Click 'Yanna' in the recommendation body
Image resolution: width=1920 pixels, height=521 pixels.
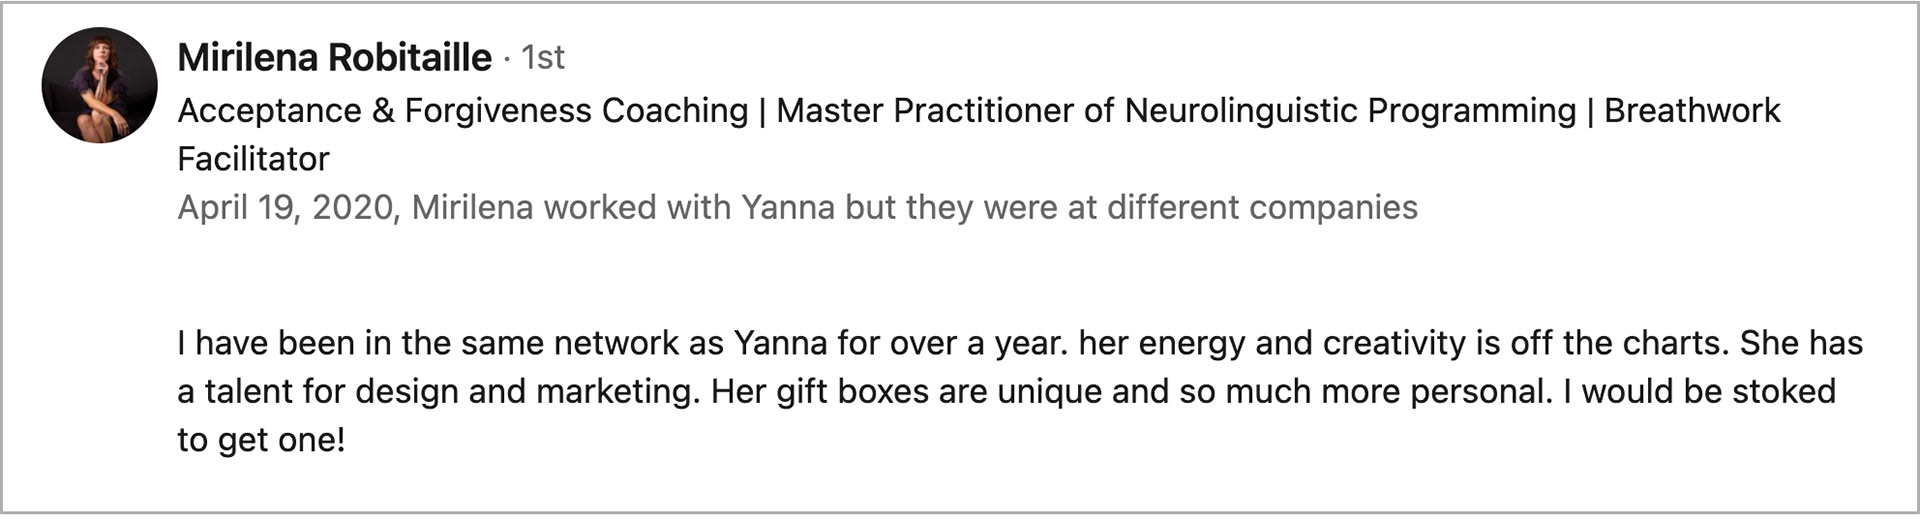coord(780,343)
